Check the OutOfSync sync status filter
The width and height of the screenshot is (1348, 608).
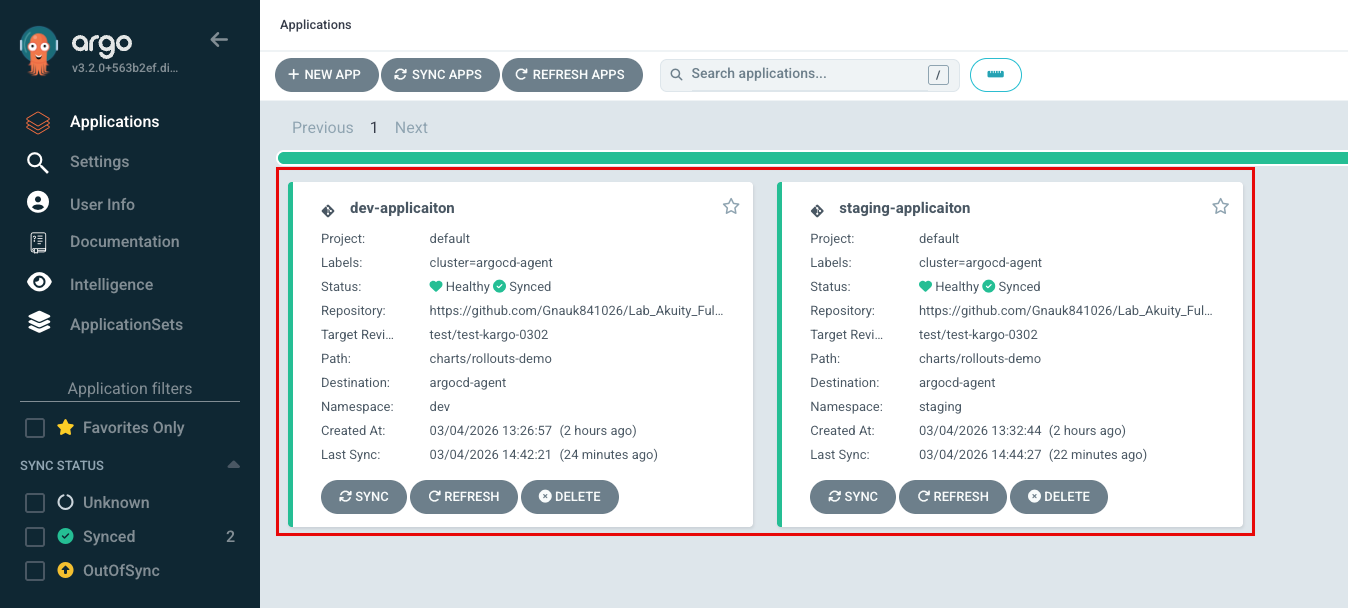point(35,571)
